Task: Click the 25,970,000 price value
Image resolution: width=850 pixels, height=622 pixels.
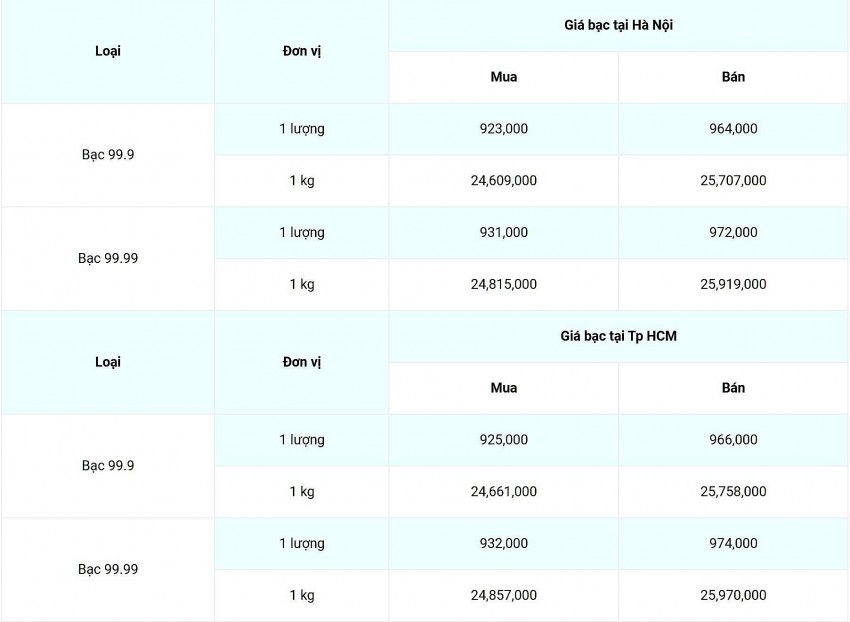Action: [x=733, y=595]
